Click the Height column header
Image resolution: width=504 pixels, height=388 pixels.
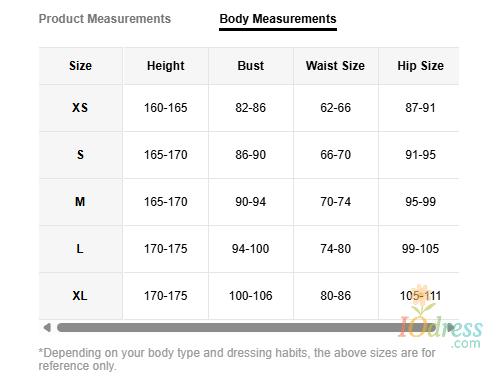point(166,66)
